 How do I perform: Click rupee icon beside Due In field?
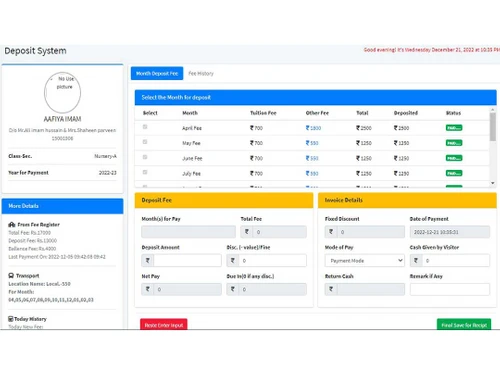[233, 289]
